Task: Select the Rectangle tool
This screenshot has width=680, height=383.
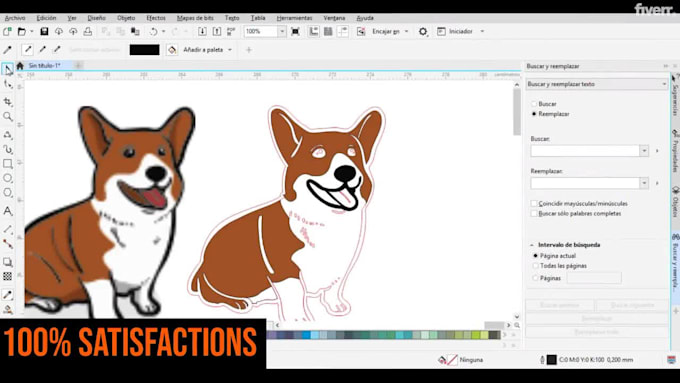Action: tap(7, 164)
